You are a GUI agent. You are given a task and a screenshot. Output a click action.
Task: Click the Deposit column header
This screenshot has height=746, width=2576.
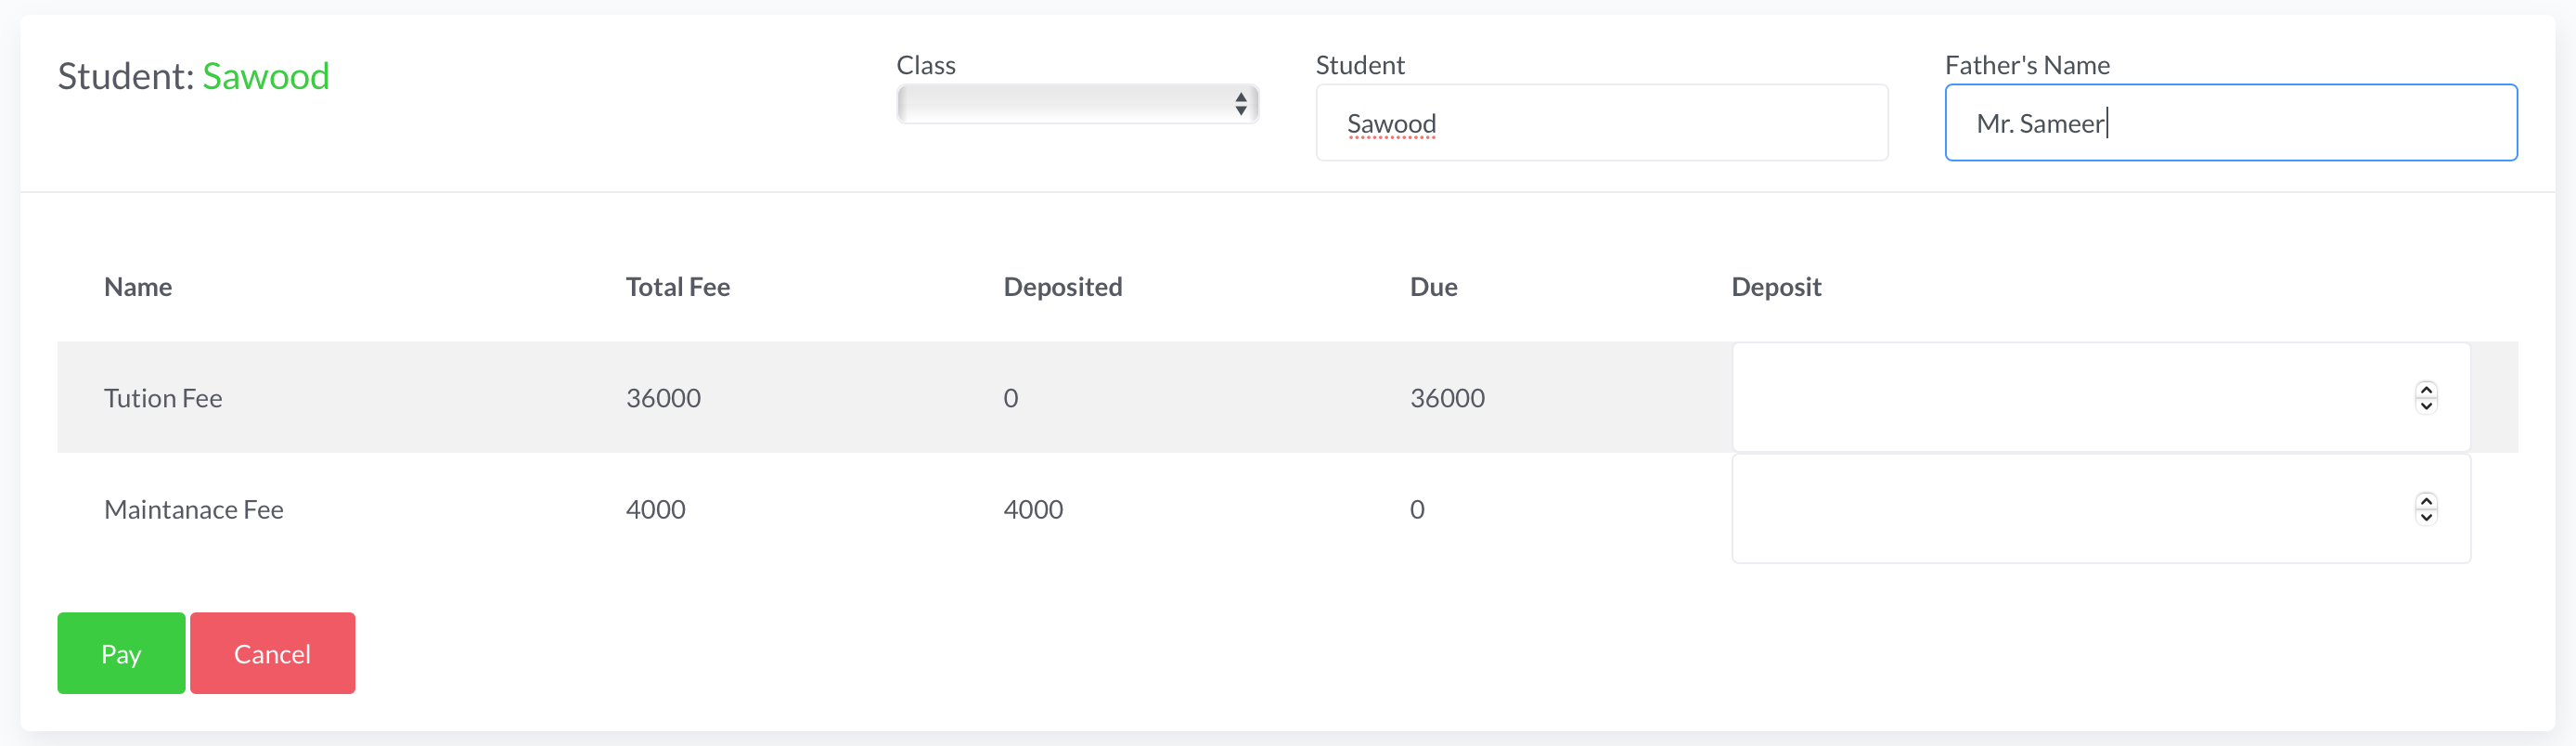click(1776, 287)
